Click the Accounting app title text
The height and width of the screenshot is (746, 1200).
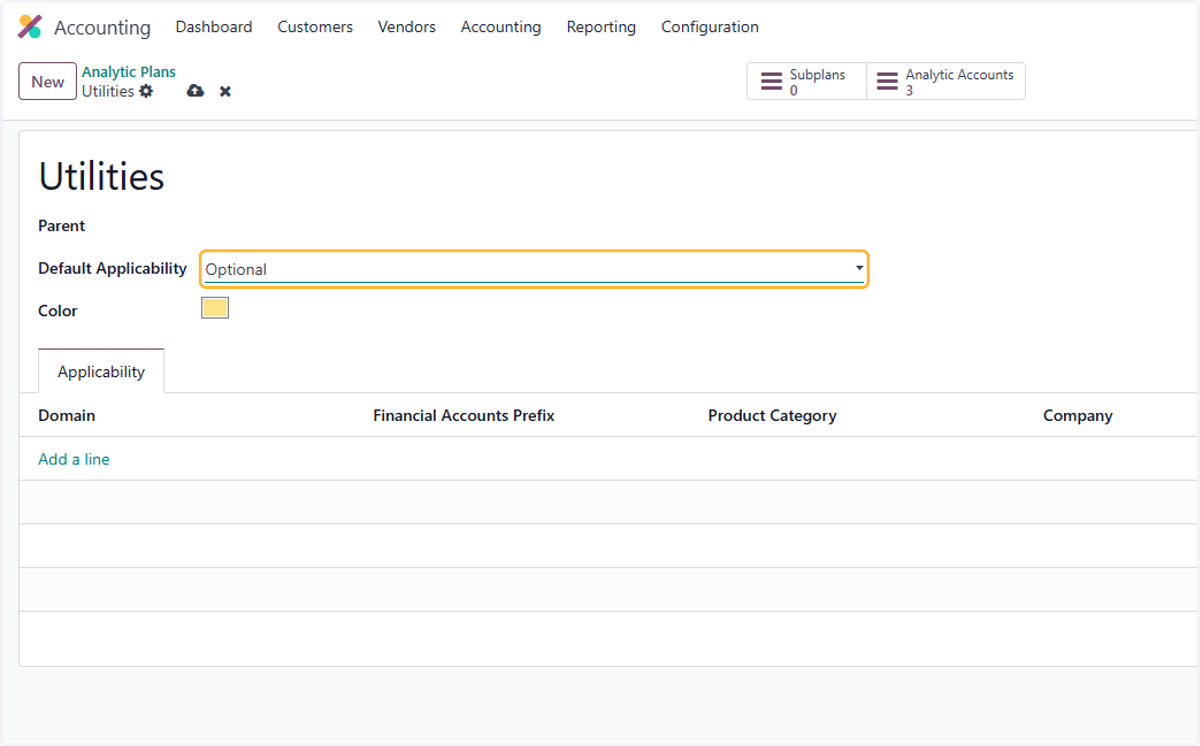102,28
